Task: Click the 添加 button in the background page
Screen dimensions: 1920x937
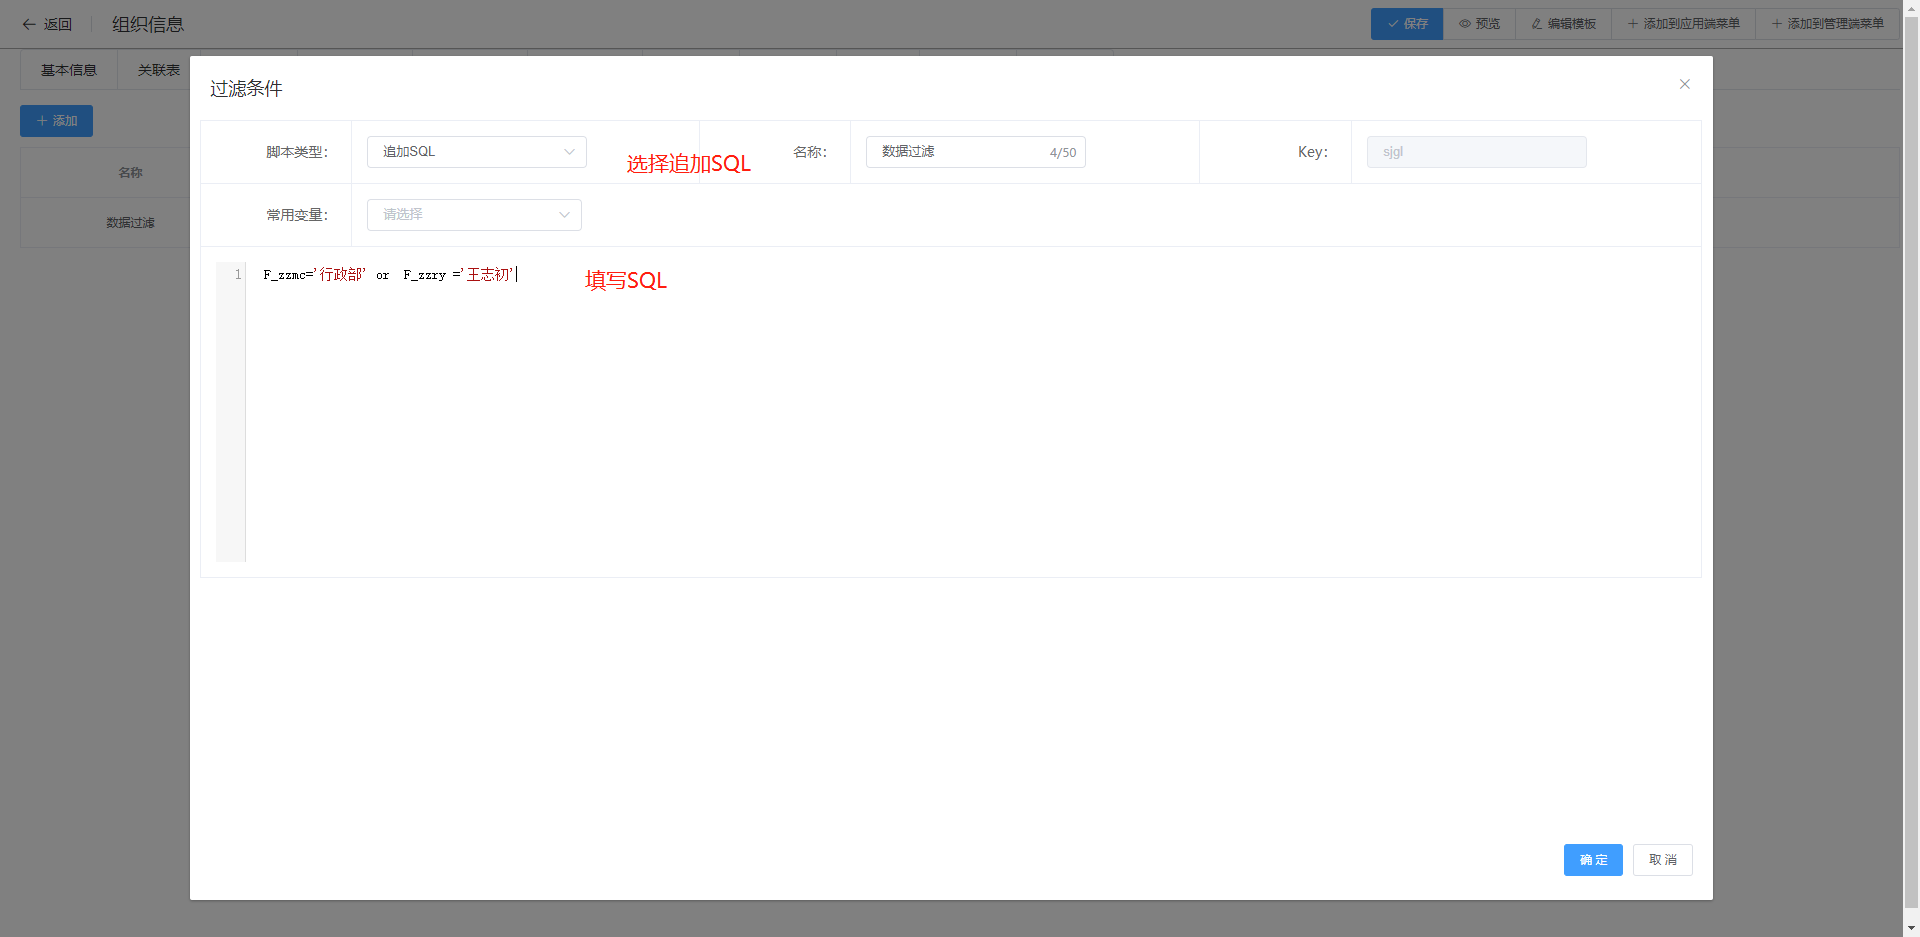Action: (56, 121)
